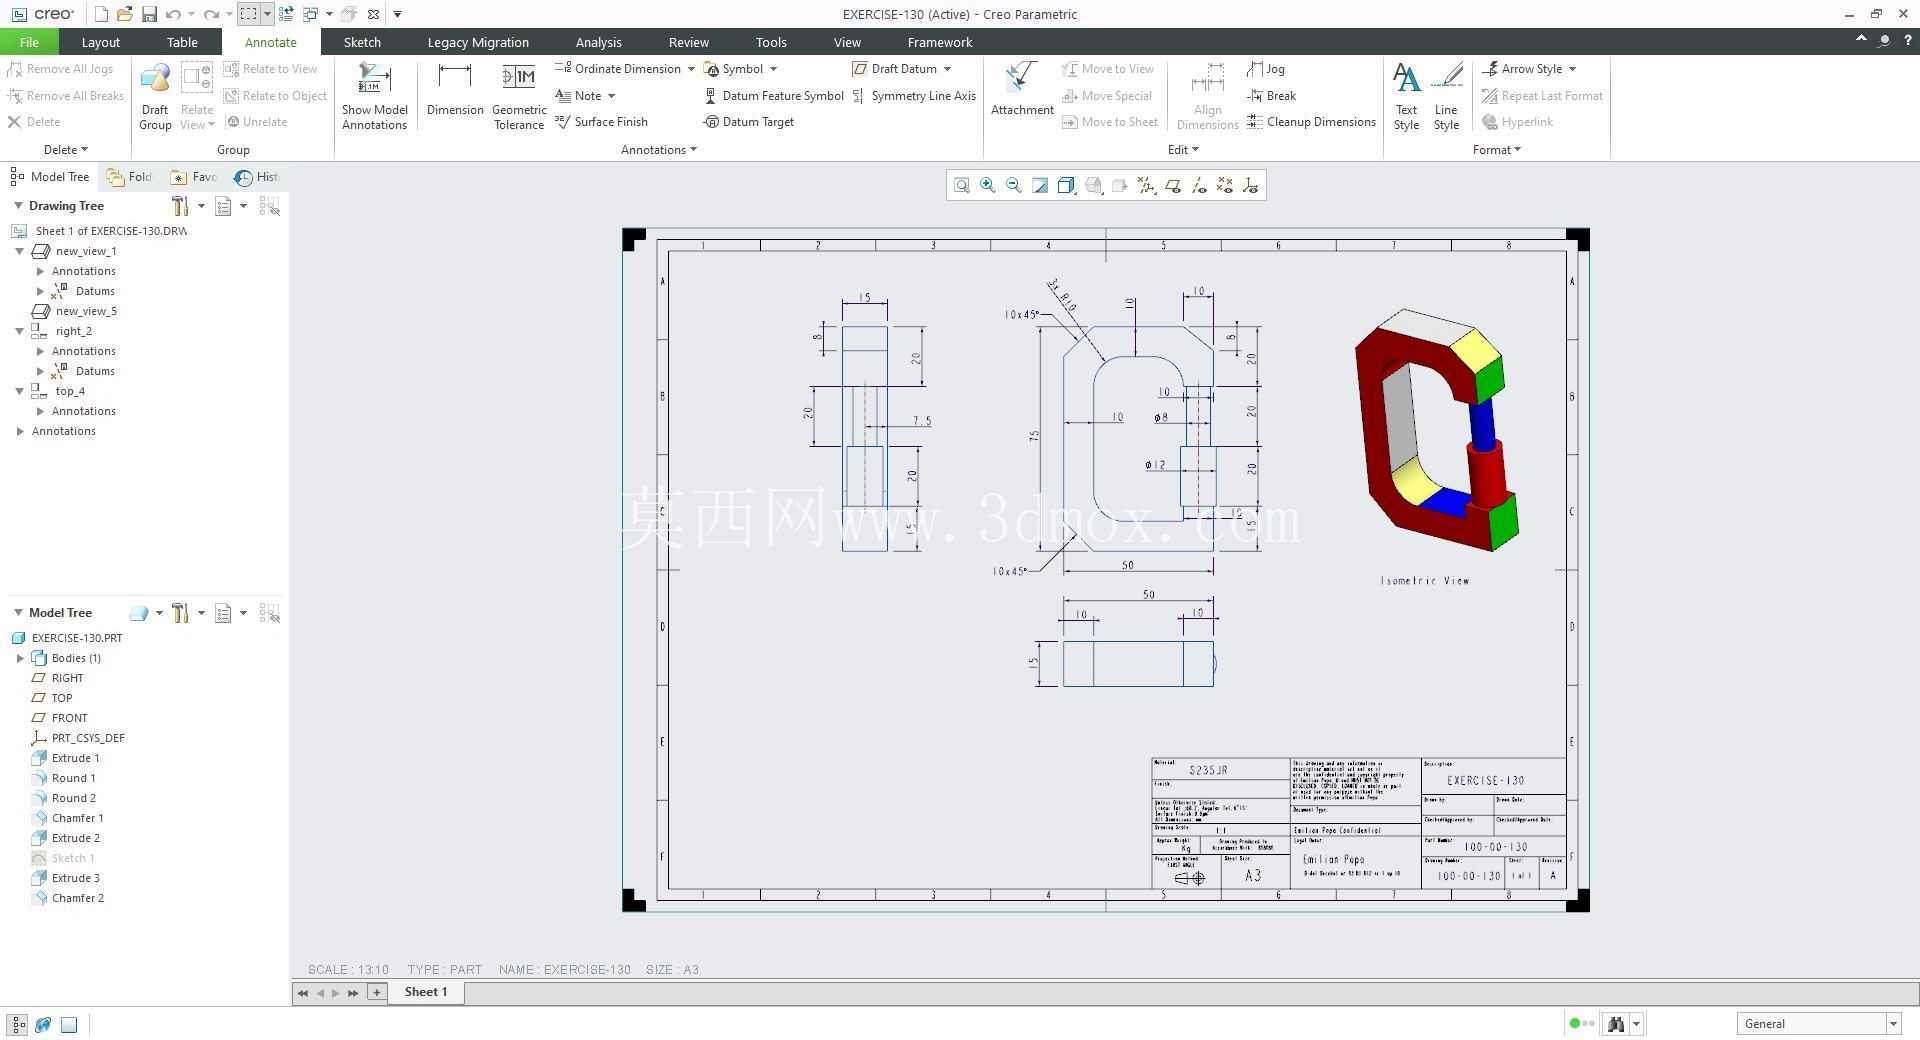
Task: Zoom out using the magnifier minus icon
Action: pos(1014,185)
